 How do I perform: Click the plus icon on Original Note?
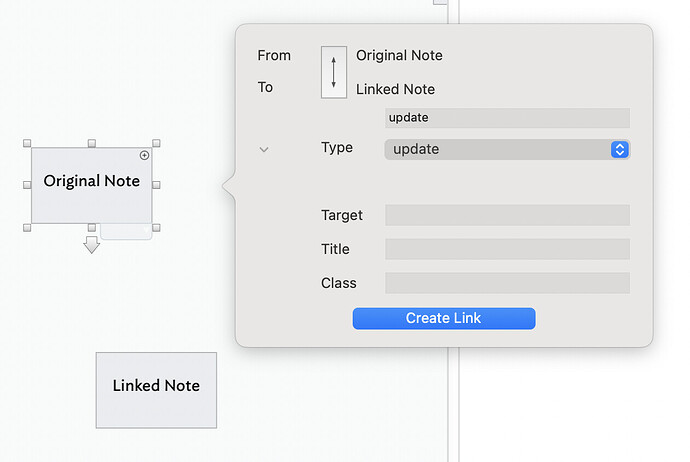click(144, 156)
